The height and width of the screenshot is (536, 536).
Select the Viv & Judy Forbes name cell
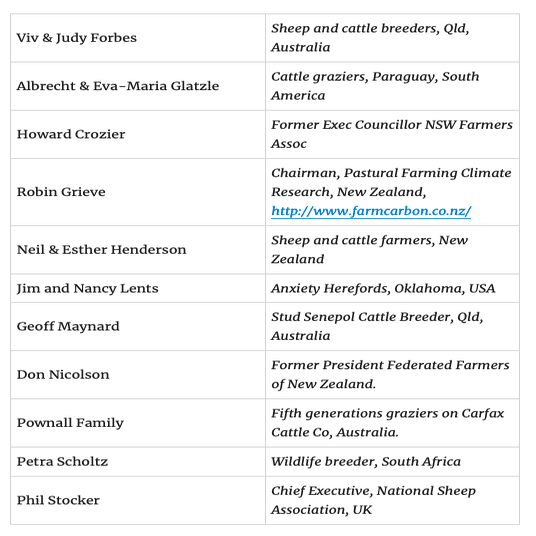click(x=138, y=38)
